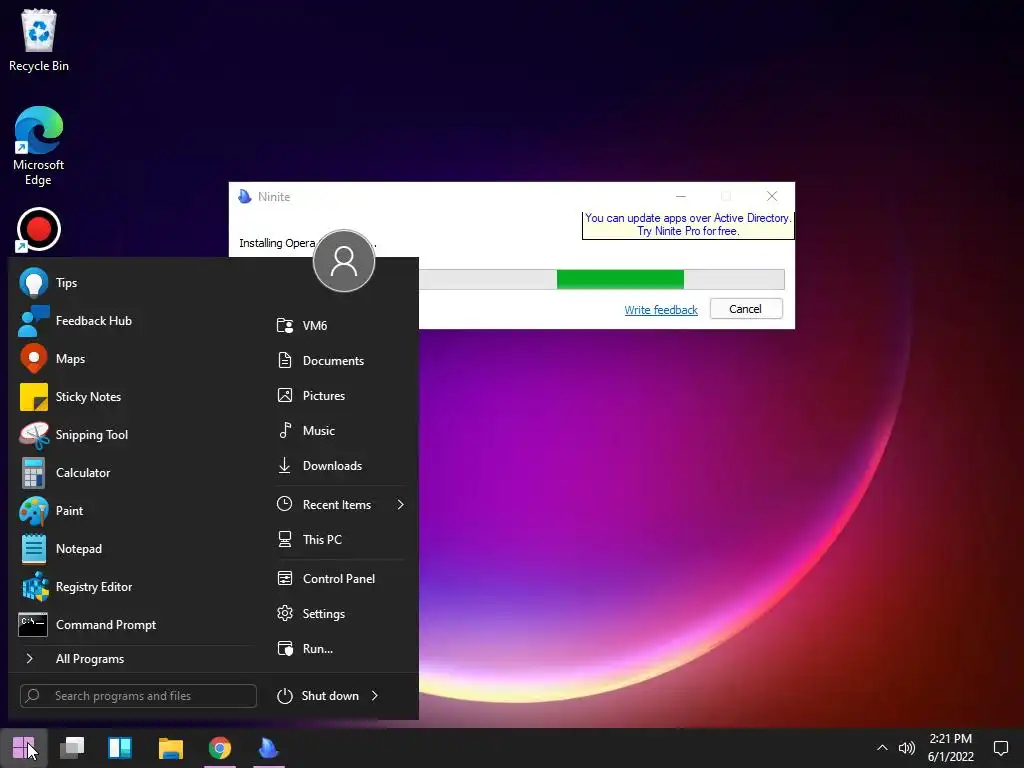
Task: Click the Search programs and files box
Action: (138, 696)
